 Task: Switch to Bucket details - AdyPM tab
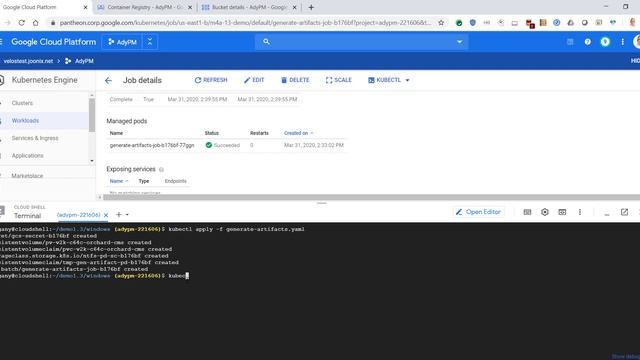(x=249, y=7)
